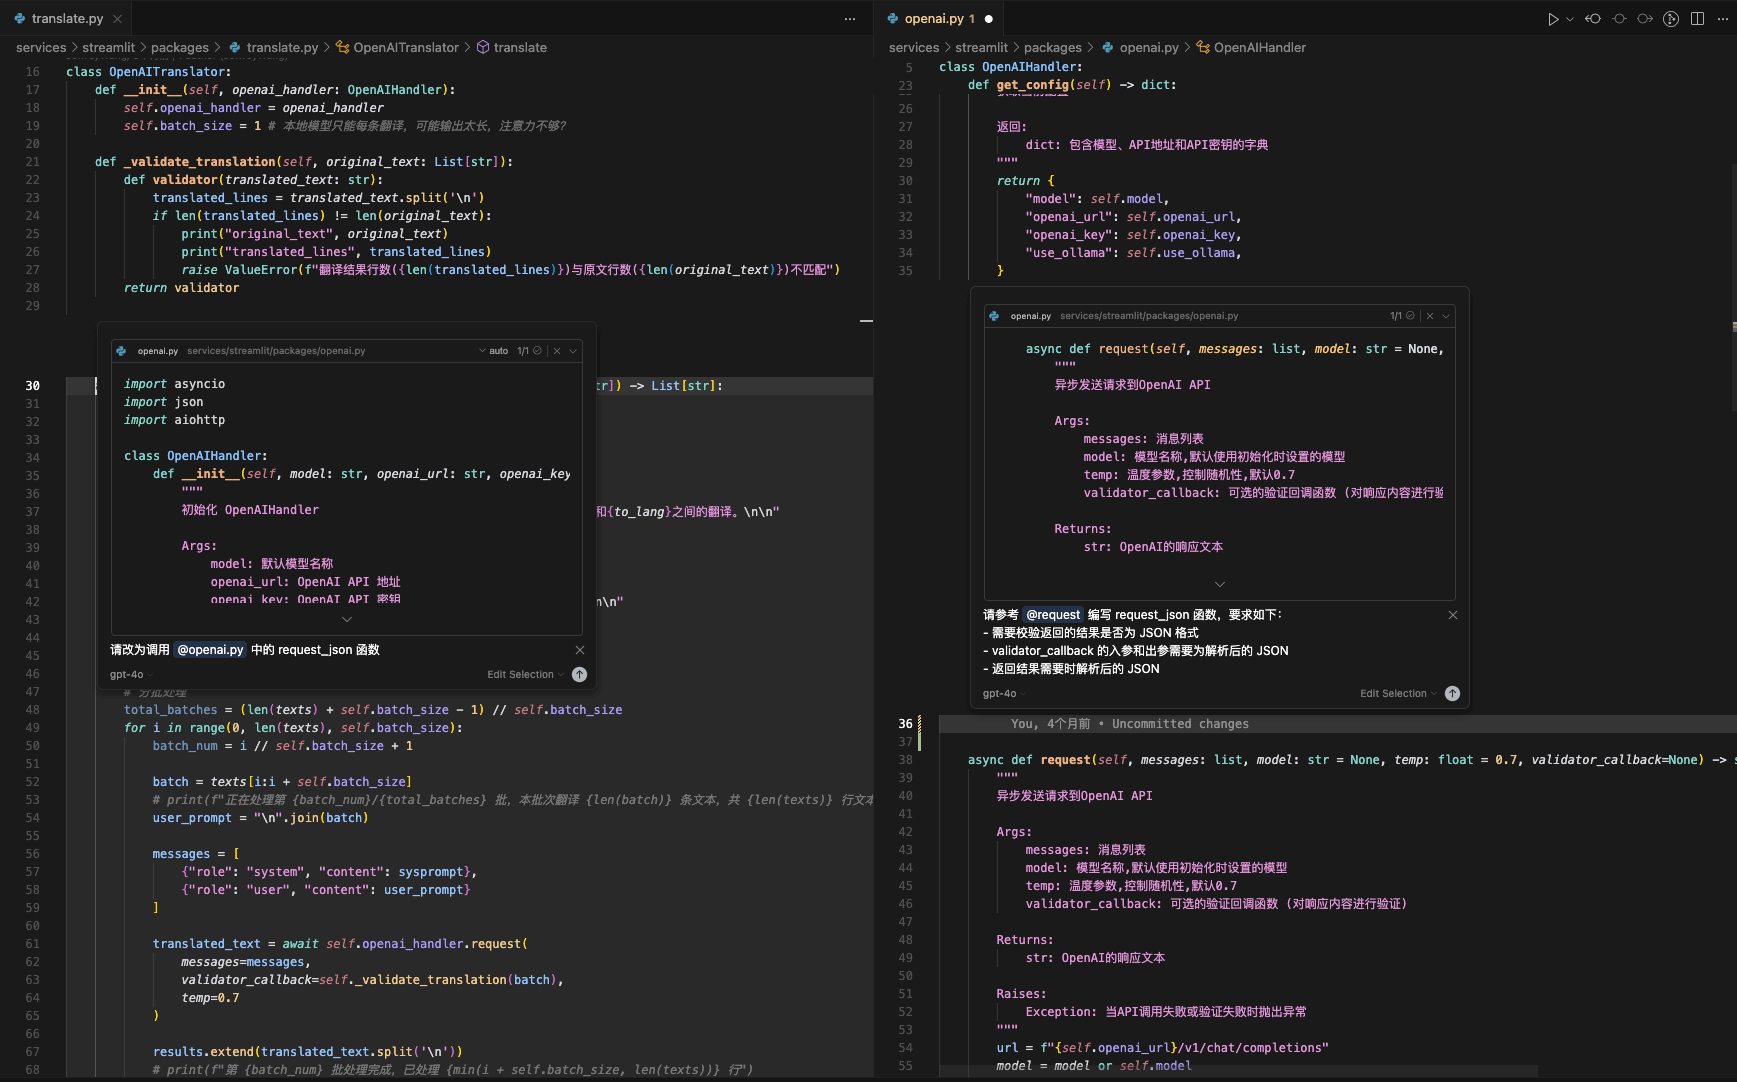Click check-circle icon in right context card
The image size is (1737, 1082).
pyautogui.click(x=1410, y=316)
